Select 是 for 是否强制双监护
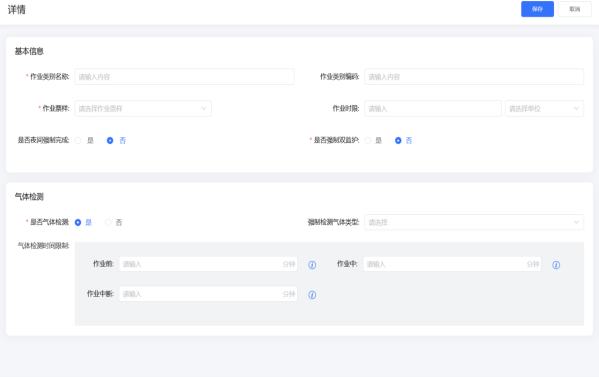Image resolution: width=599 pixels, height=378 pixels. pos(367,141)
